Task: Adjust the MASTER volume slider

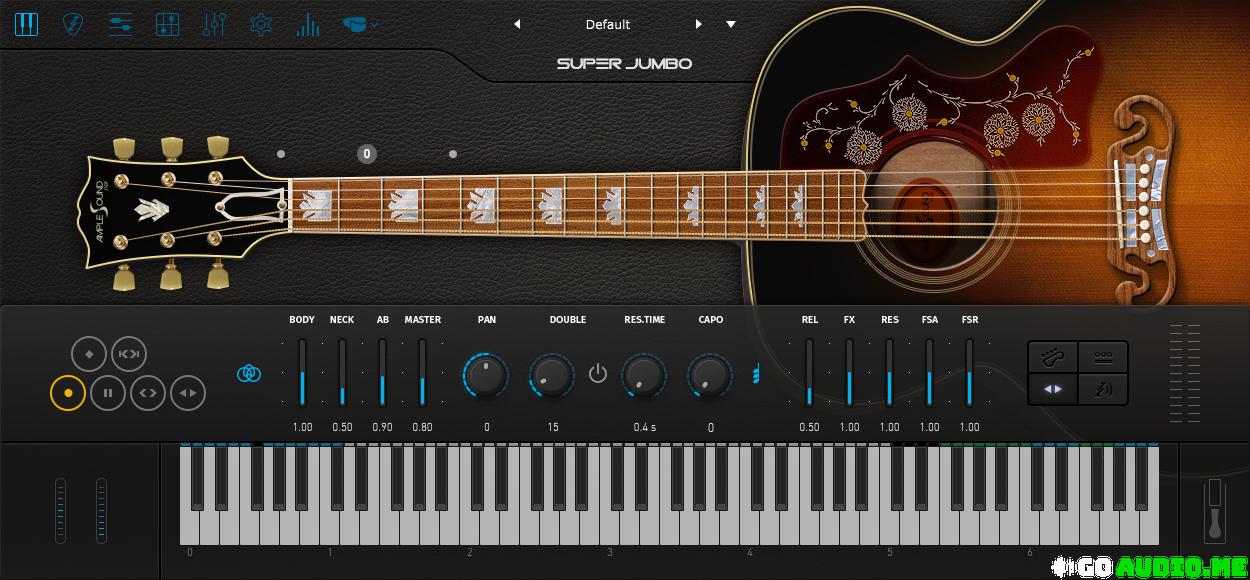Action: tap(422, 372)
